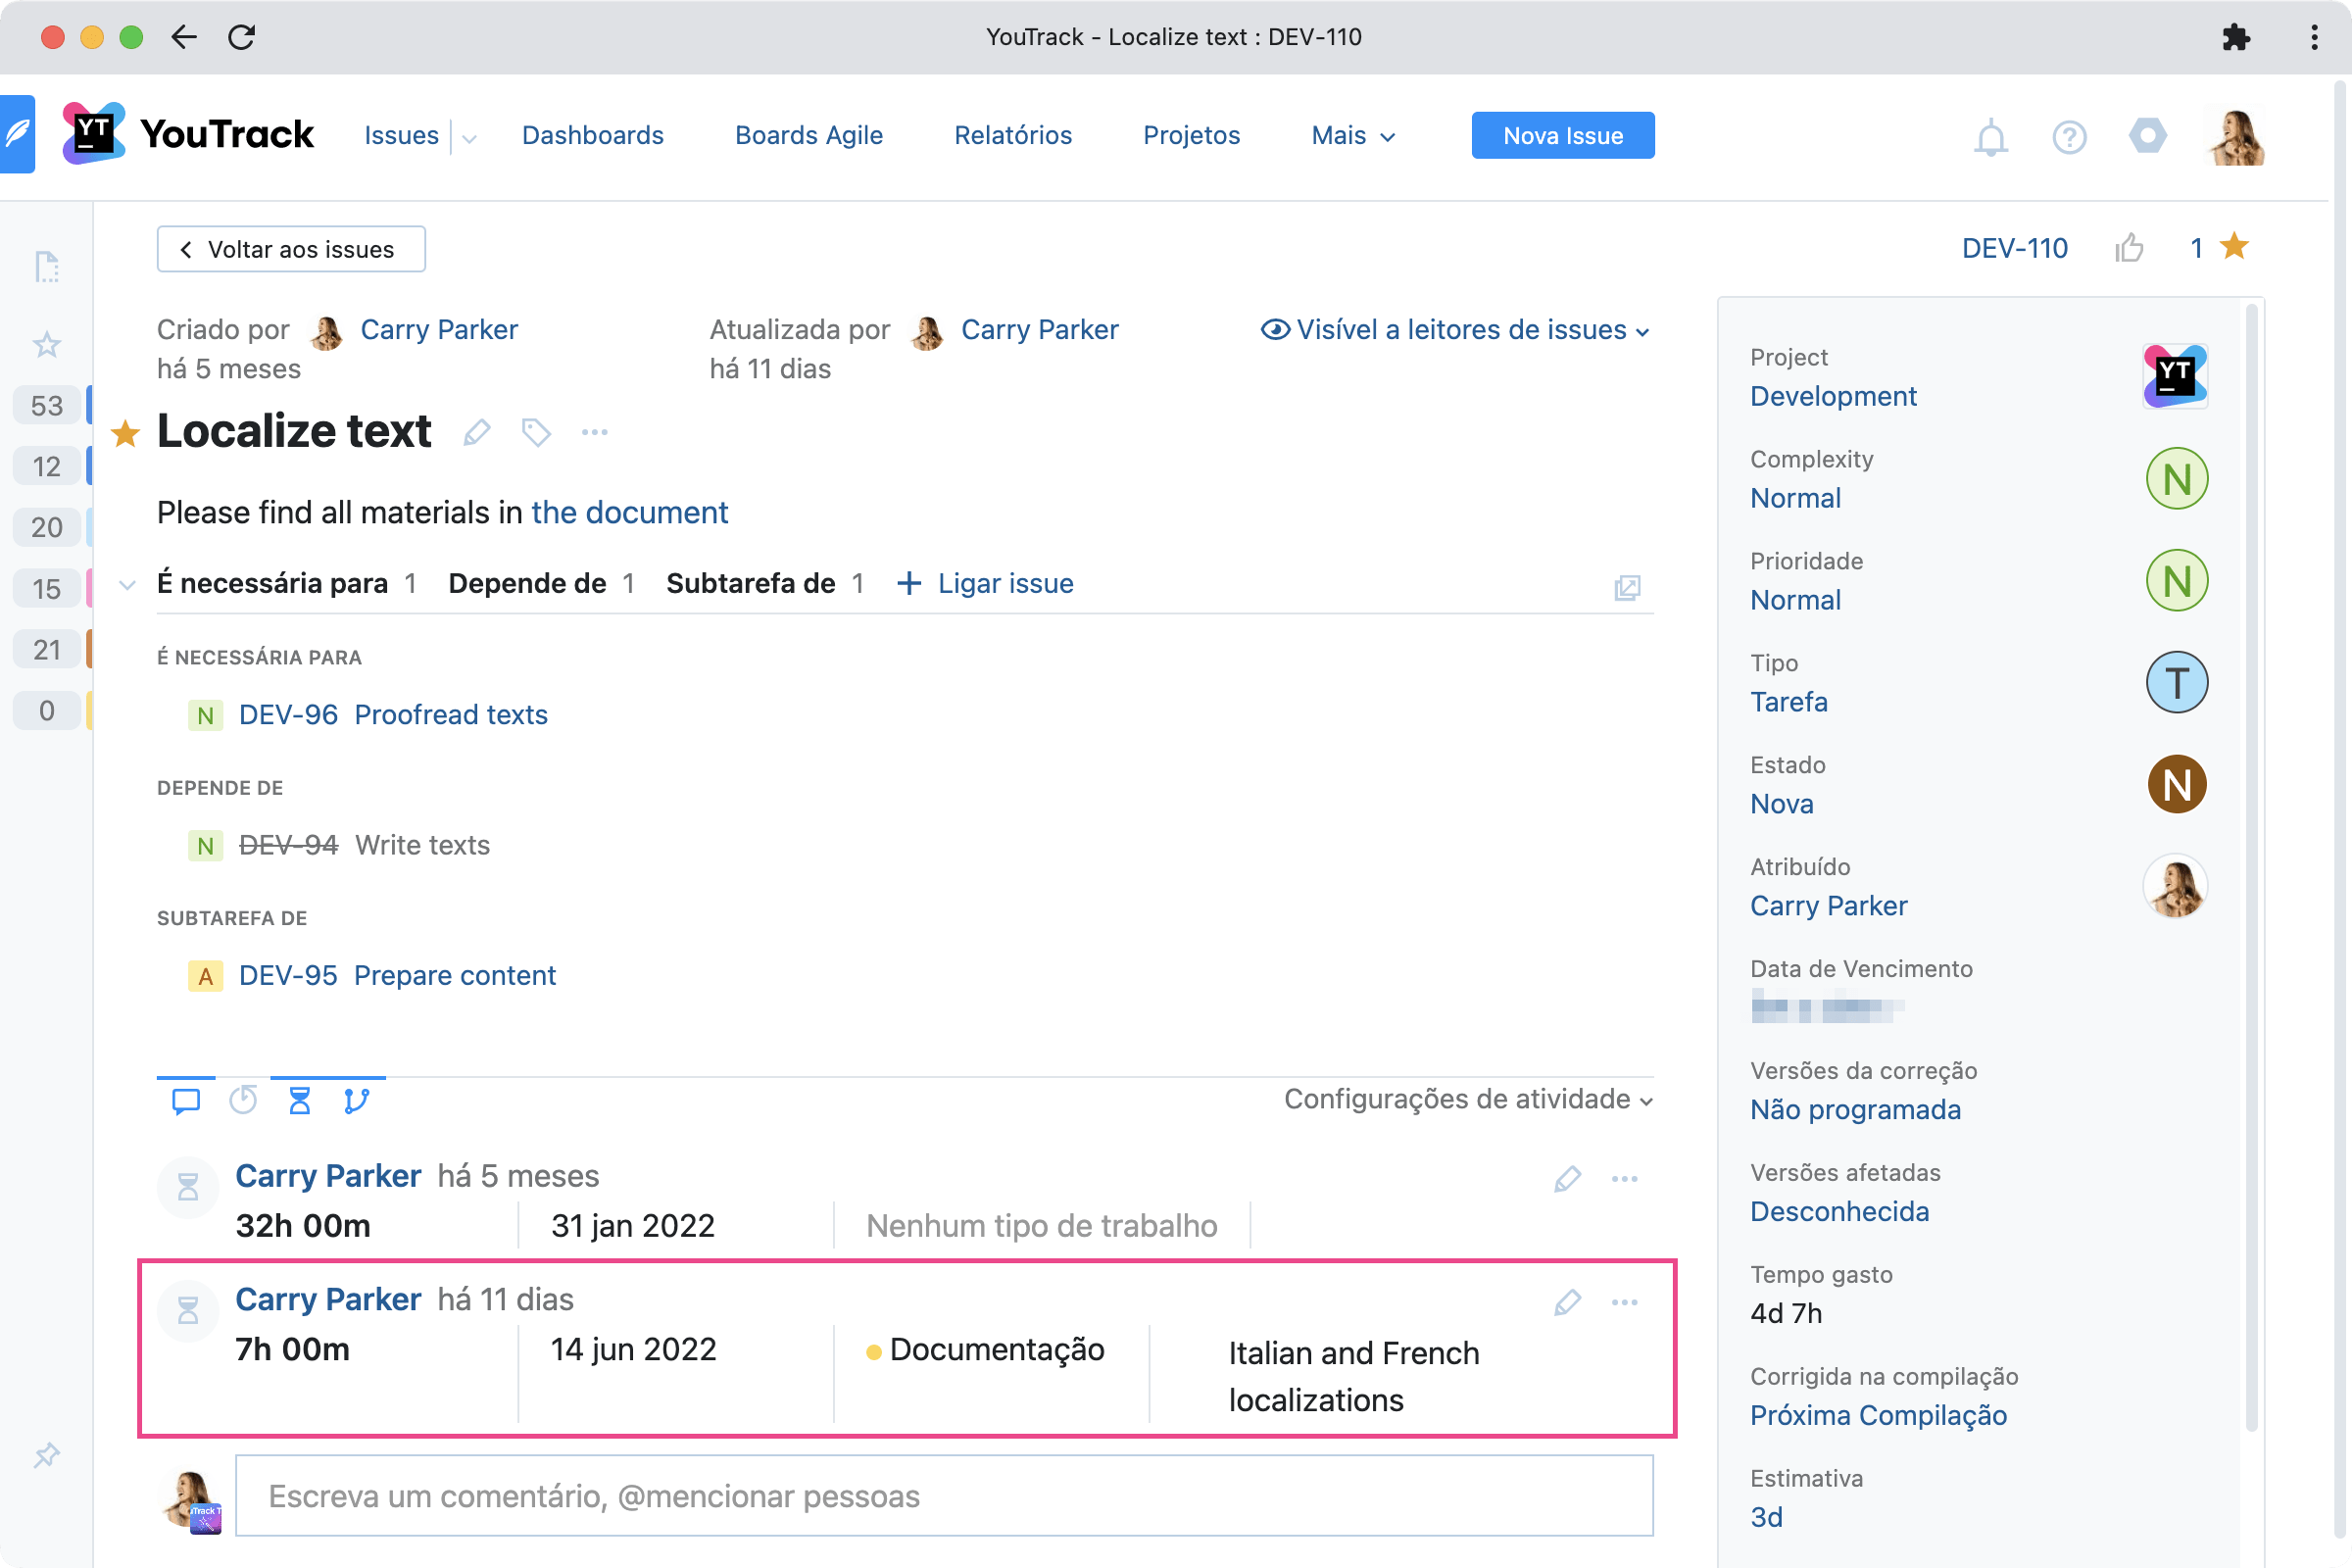The height and width of the screenshot is (1568, 2352).
Task: Open the hourglass work items activity icon
Action: coord(298,1101)
